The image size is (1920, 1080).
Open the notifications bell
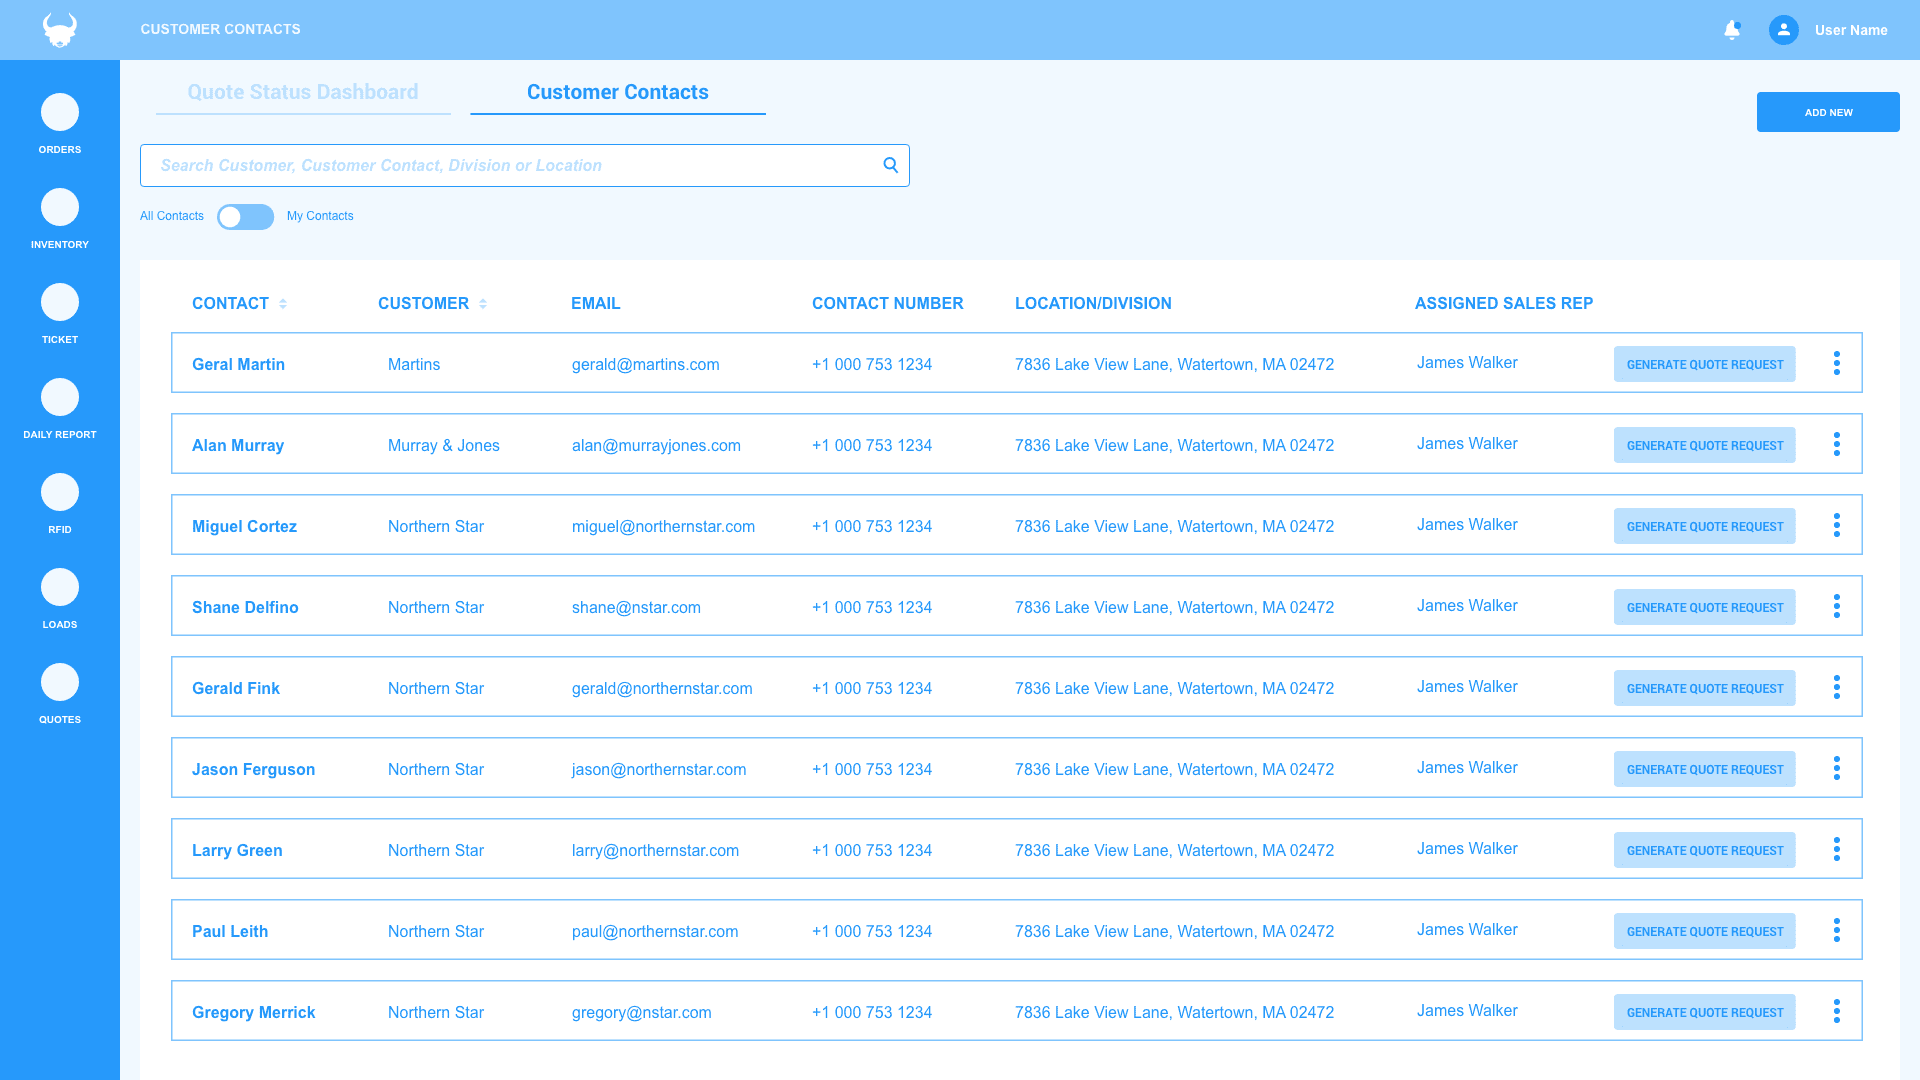coord(1732,30)
